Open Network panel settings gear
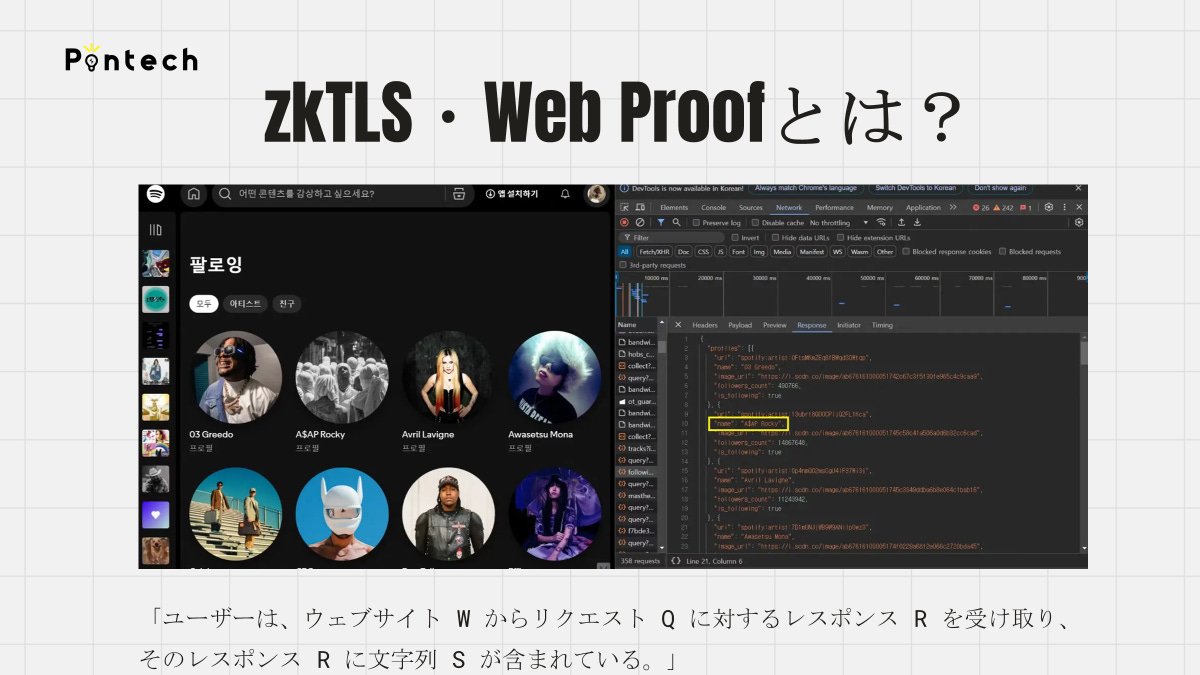The height and width of the screenshot is (675, 1200). pos(1079,222)
